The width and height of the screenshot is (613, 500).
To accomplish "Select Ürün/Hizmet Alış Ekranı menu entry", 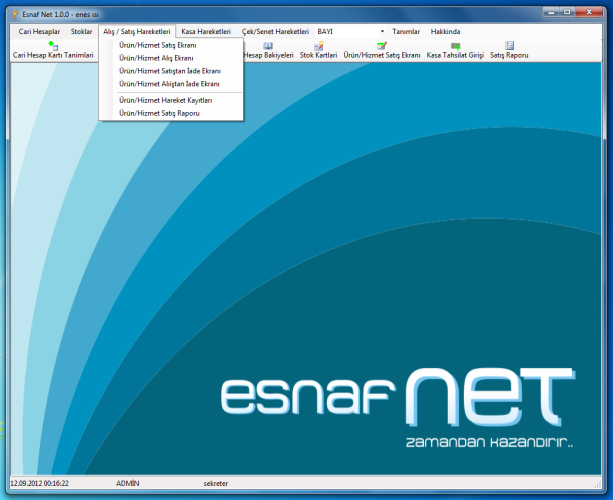I will click(x=171, y=58).
